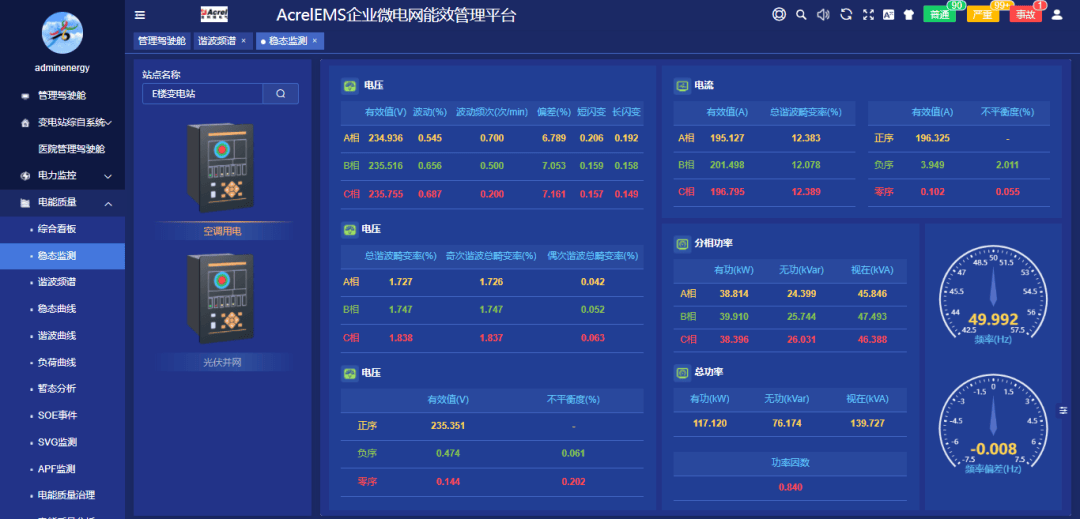Click the 电能质量 folder icon

pyautogui.click(x=25, y=203)
